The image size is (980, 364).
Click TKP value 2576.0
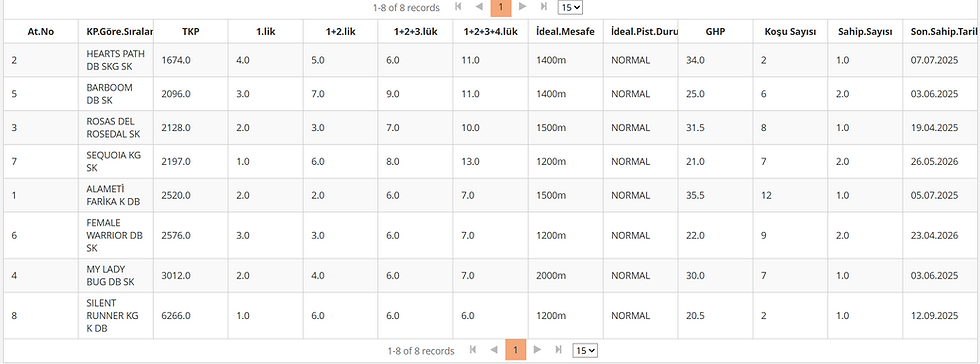tap(176, 235)
